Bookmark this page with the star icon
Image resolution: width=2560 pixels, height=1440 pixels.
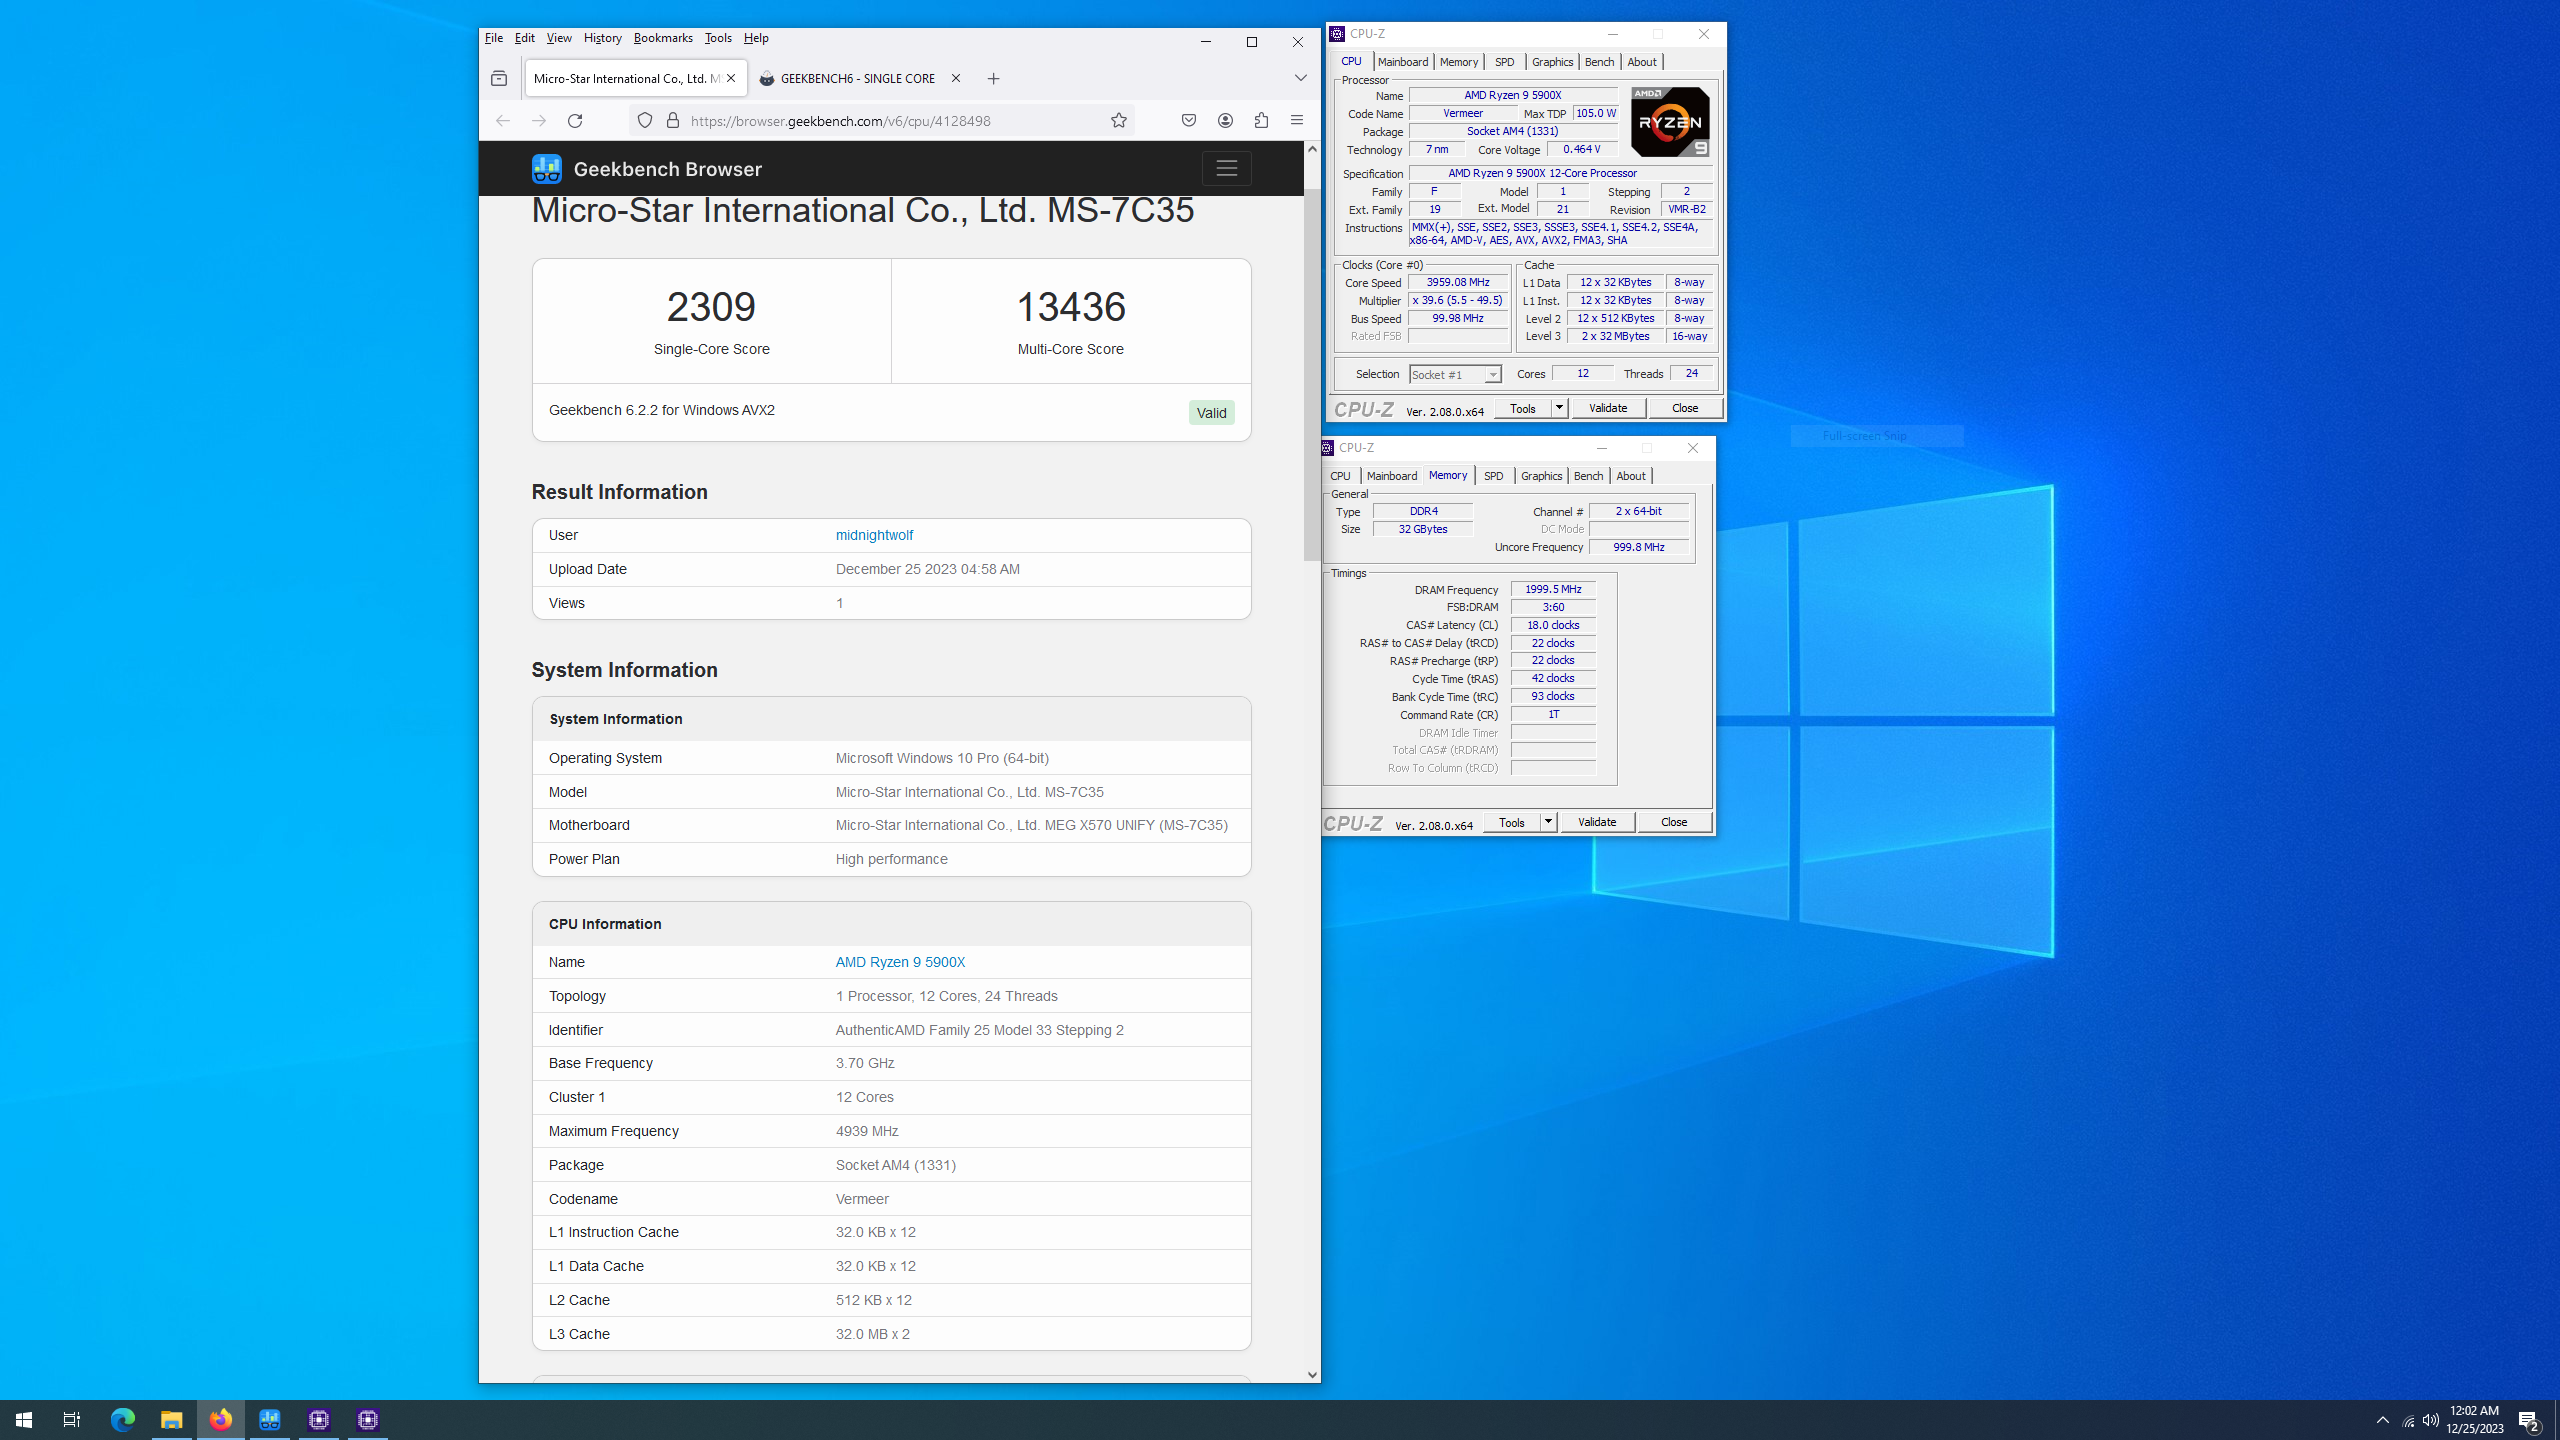(x=1119, y=121)
